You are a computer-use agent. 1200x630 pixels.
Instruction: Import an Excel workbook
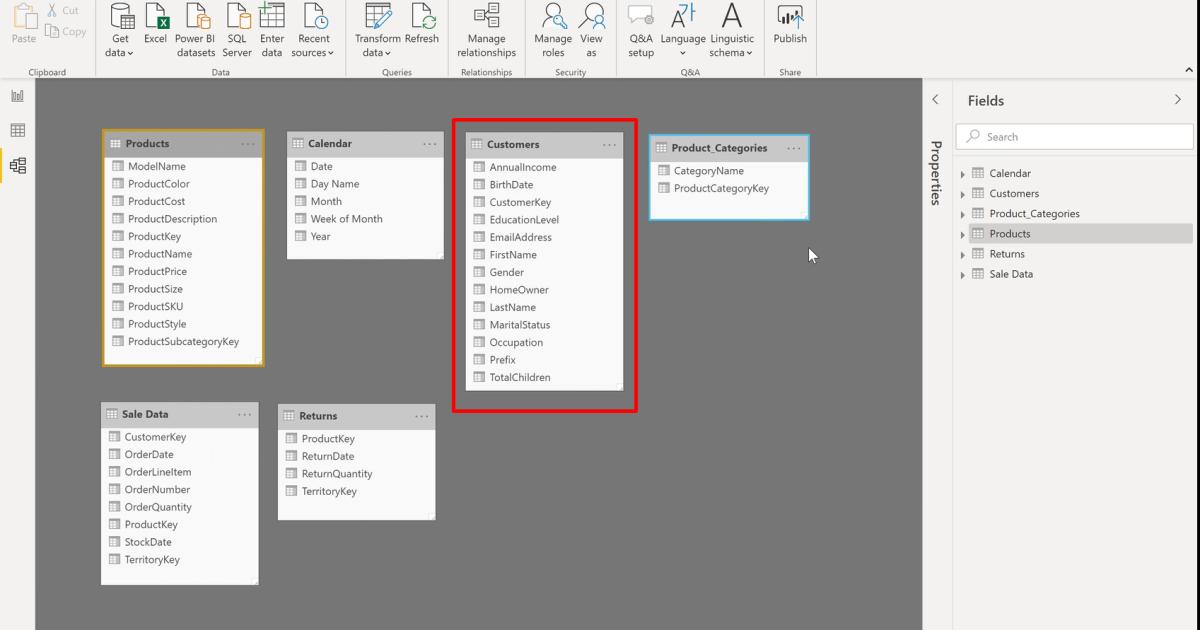pyautogui.click(x=155, y=30)
